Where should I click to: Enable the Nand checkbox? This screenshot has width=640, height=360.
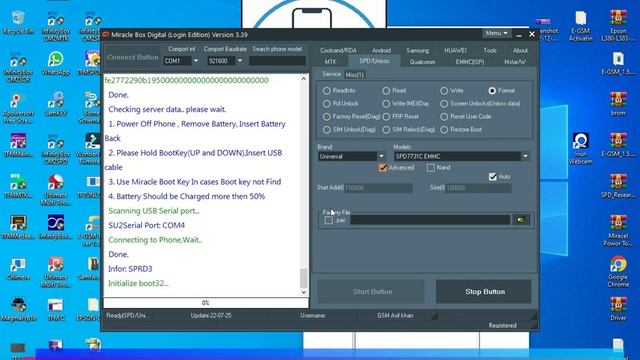point(430,168)
